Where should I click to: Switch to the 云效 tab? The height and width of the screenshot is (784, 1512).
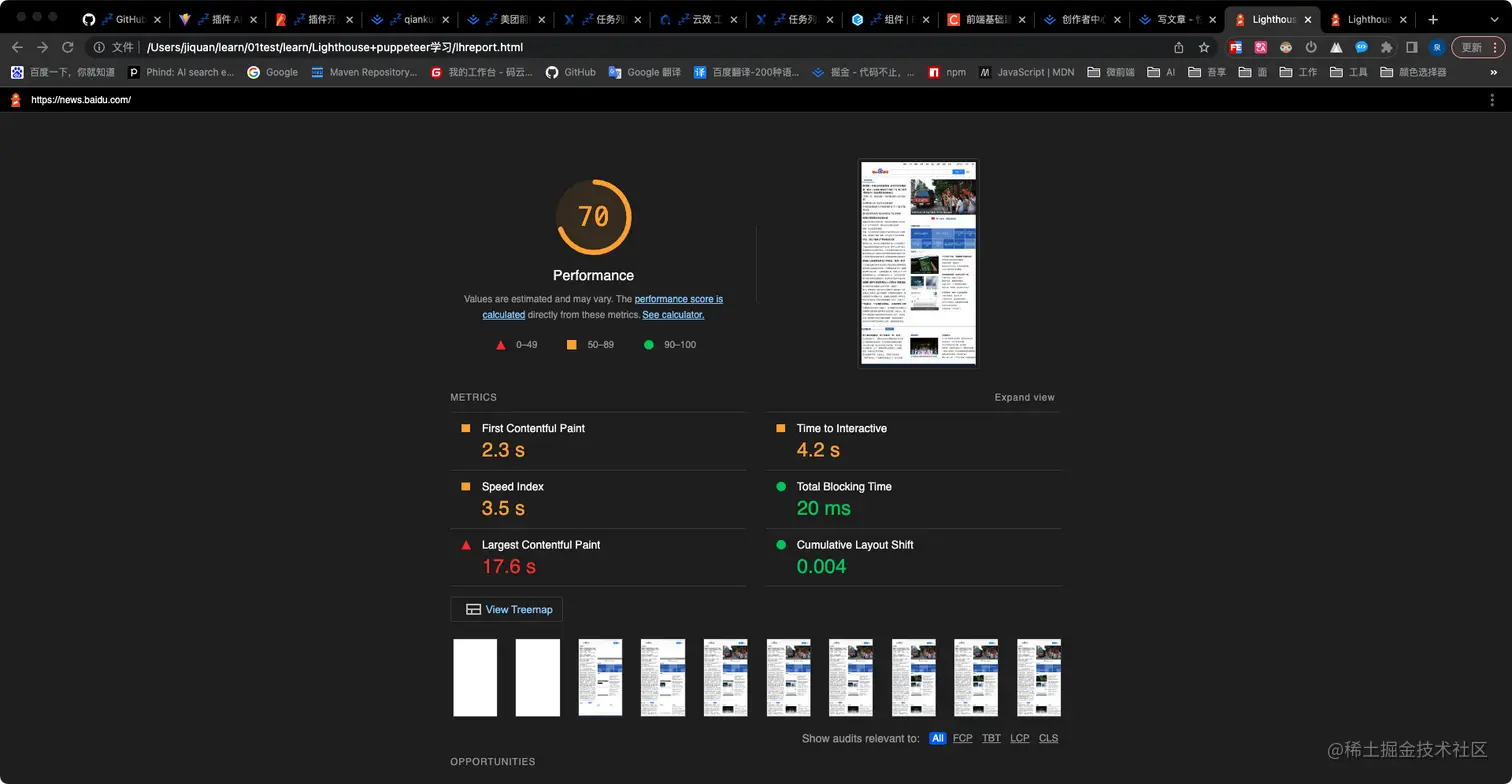tap(698, 19)
